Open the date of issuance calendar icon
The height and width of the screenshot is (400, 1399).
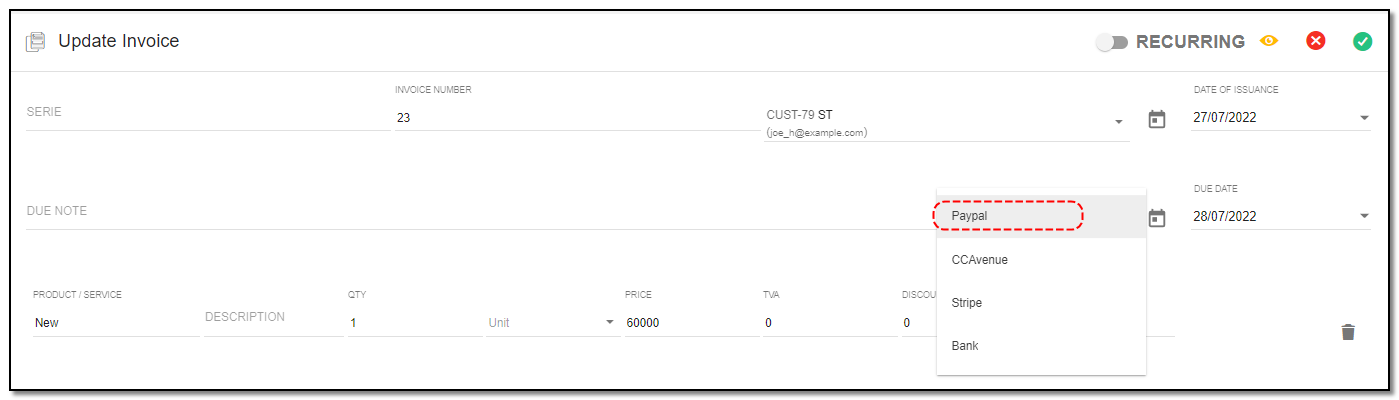coord(1157,119)
